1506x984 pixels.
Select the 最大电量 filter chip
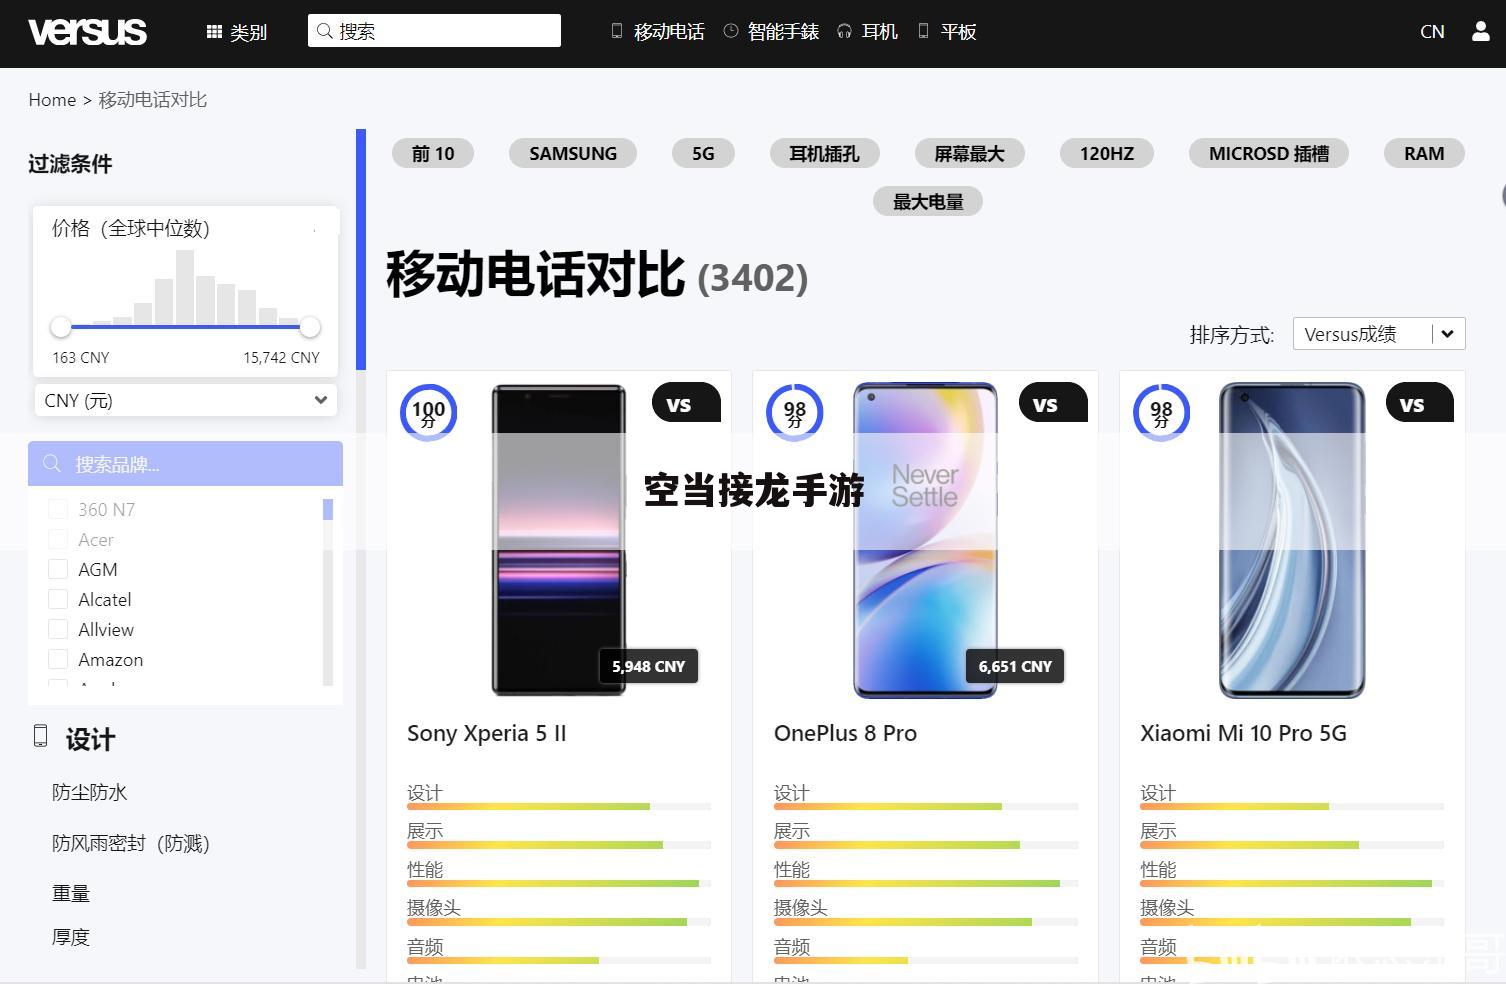[x=928, y=201]
